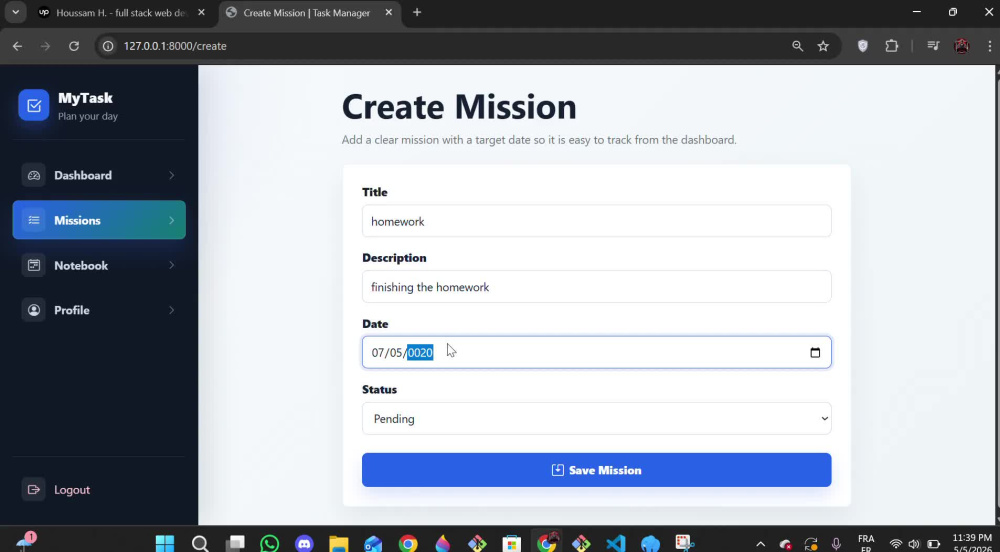Click the Wi-Fi icon in system tray
This screenshot has height=552, width=1000.
pos(896,544)
